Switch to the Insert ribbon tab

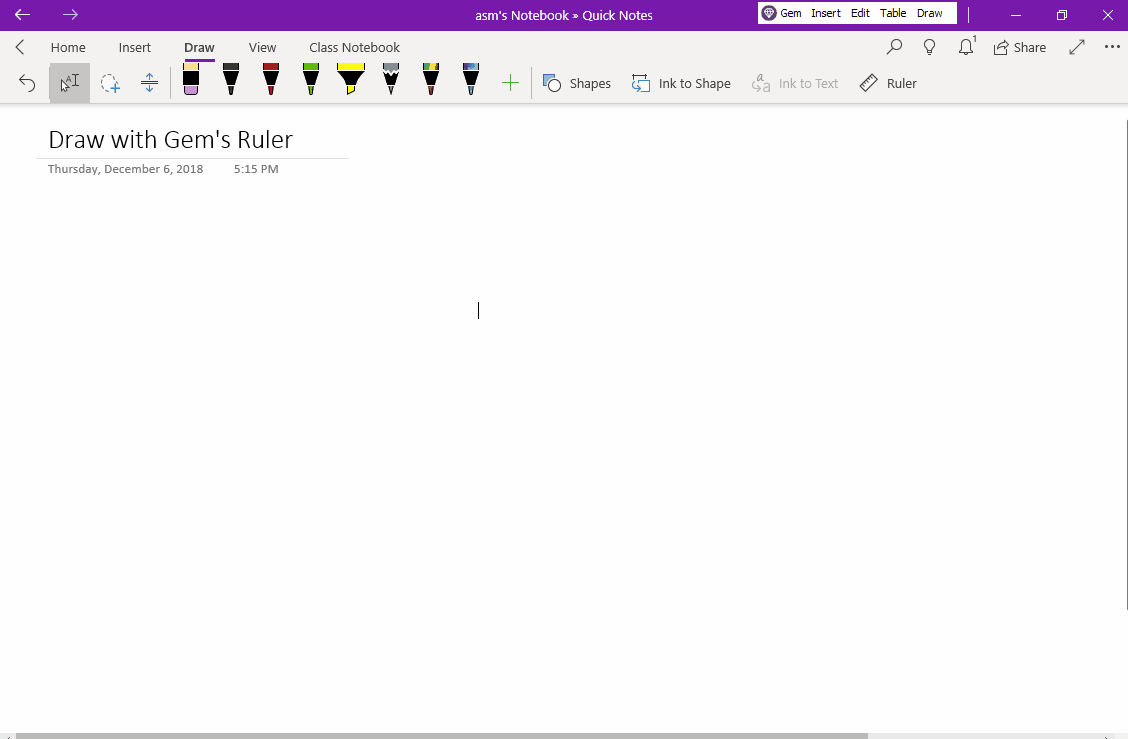(x=135, y=47)
